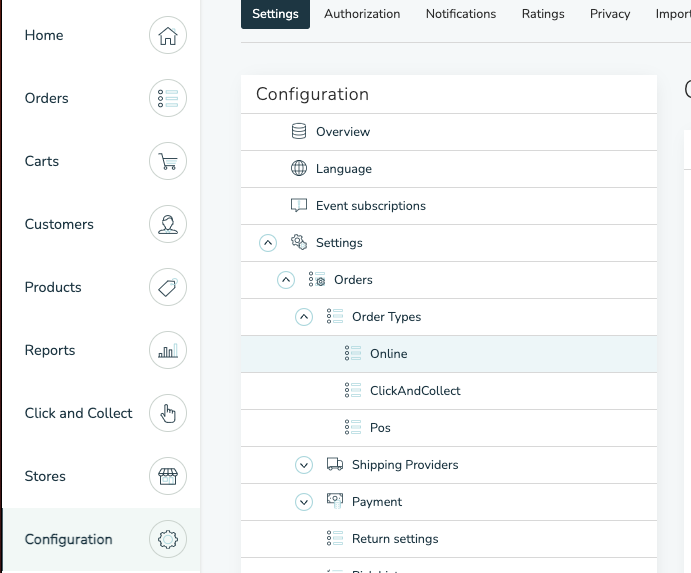Collapse the Orders tree node chevron
Screen dimensions: 691x573
click(286, 280)
